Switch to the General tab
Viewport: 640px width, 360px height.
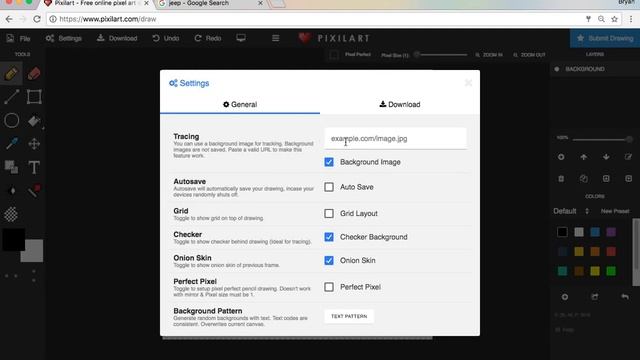240,104
